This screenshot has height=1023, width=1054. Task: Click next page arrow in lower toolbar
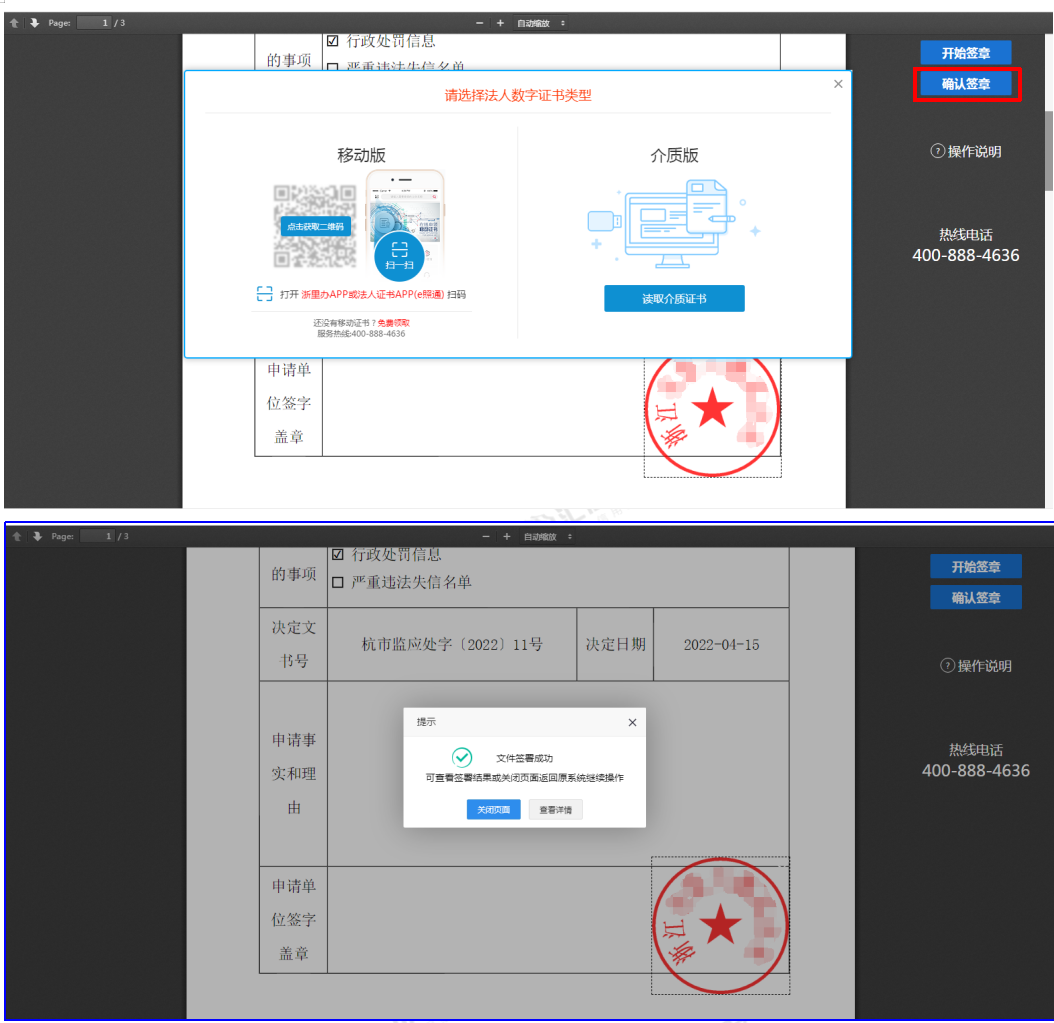click(x=37, y=537)
